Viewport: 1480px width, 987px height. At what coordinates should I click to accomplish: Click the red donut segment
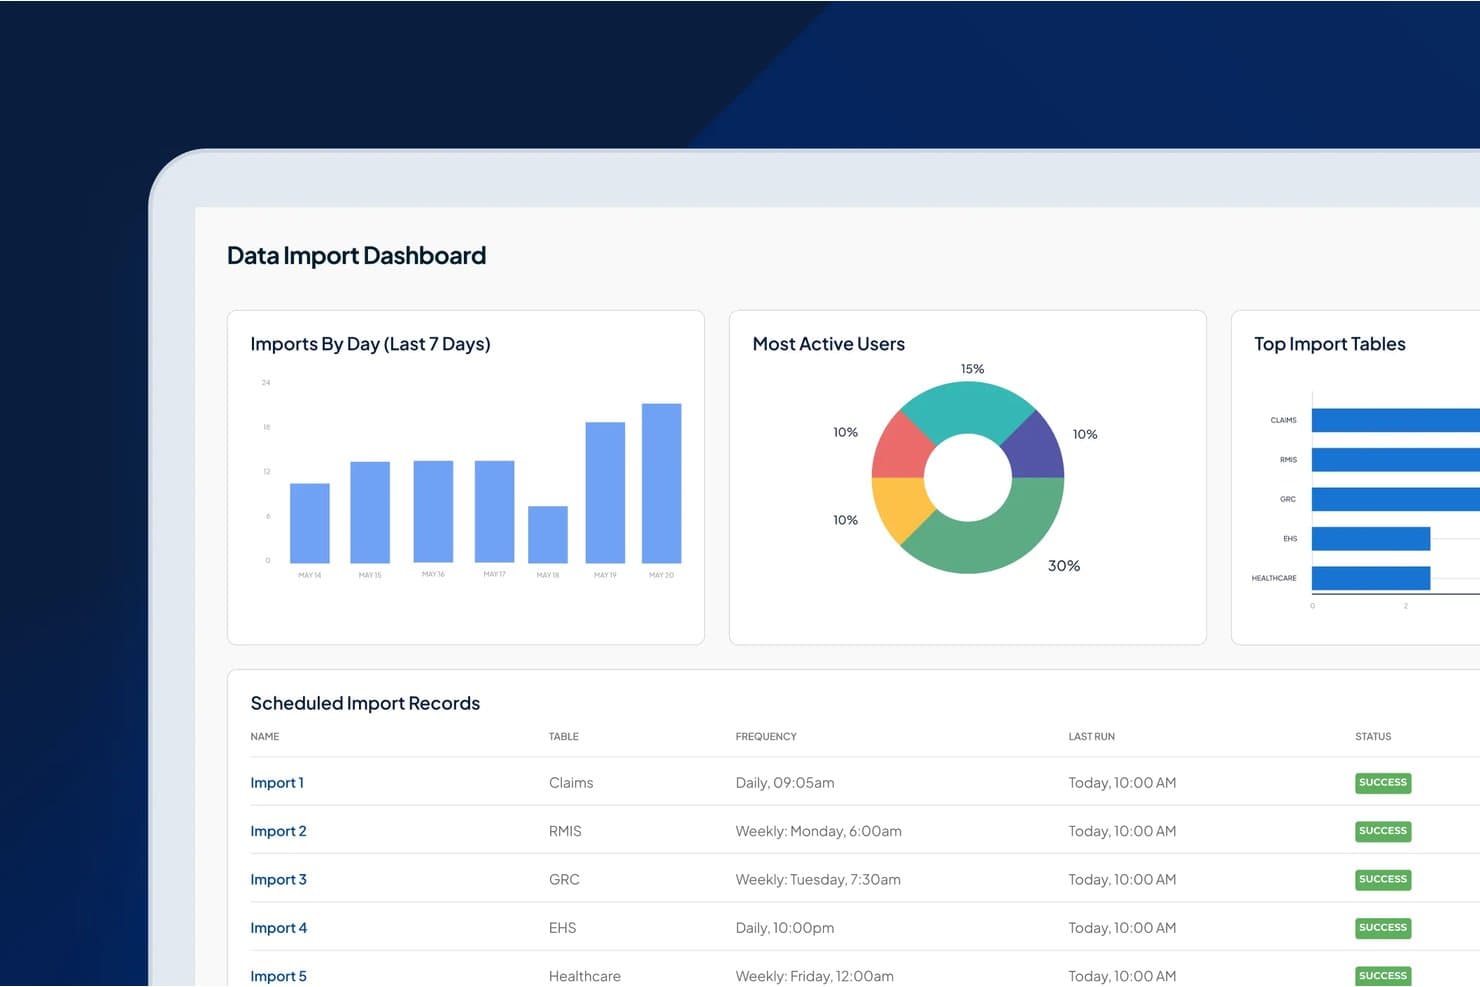pos(902,448)
